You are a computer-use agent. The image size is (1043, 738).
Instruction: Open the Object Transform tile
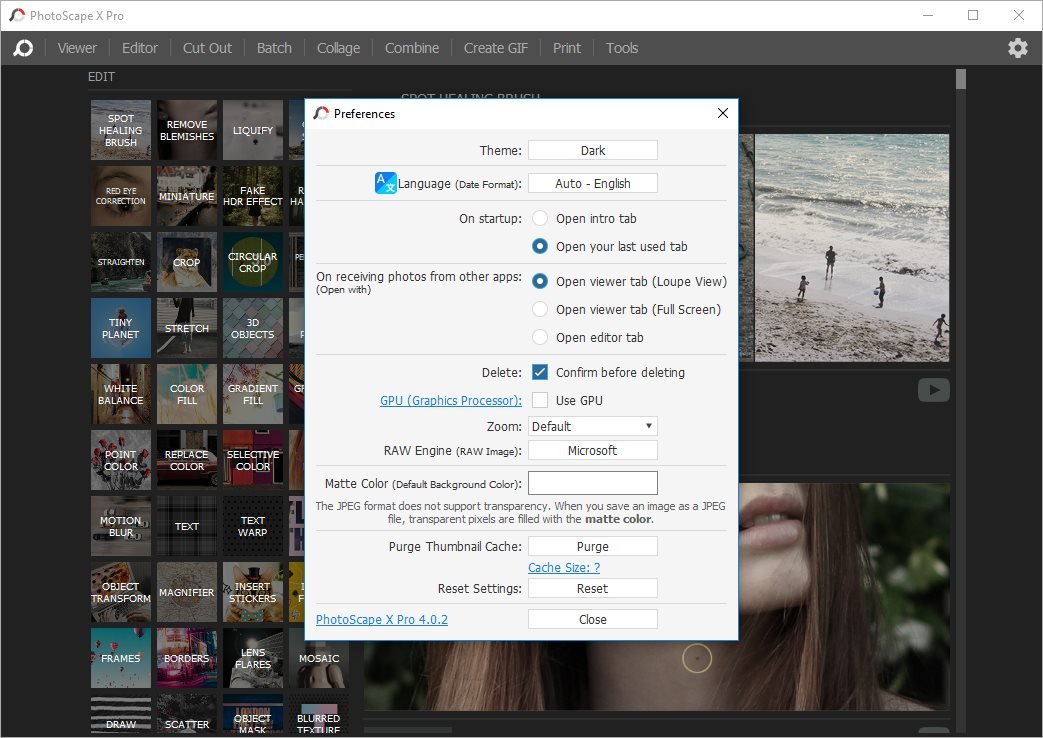(x=120, y=592)
